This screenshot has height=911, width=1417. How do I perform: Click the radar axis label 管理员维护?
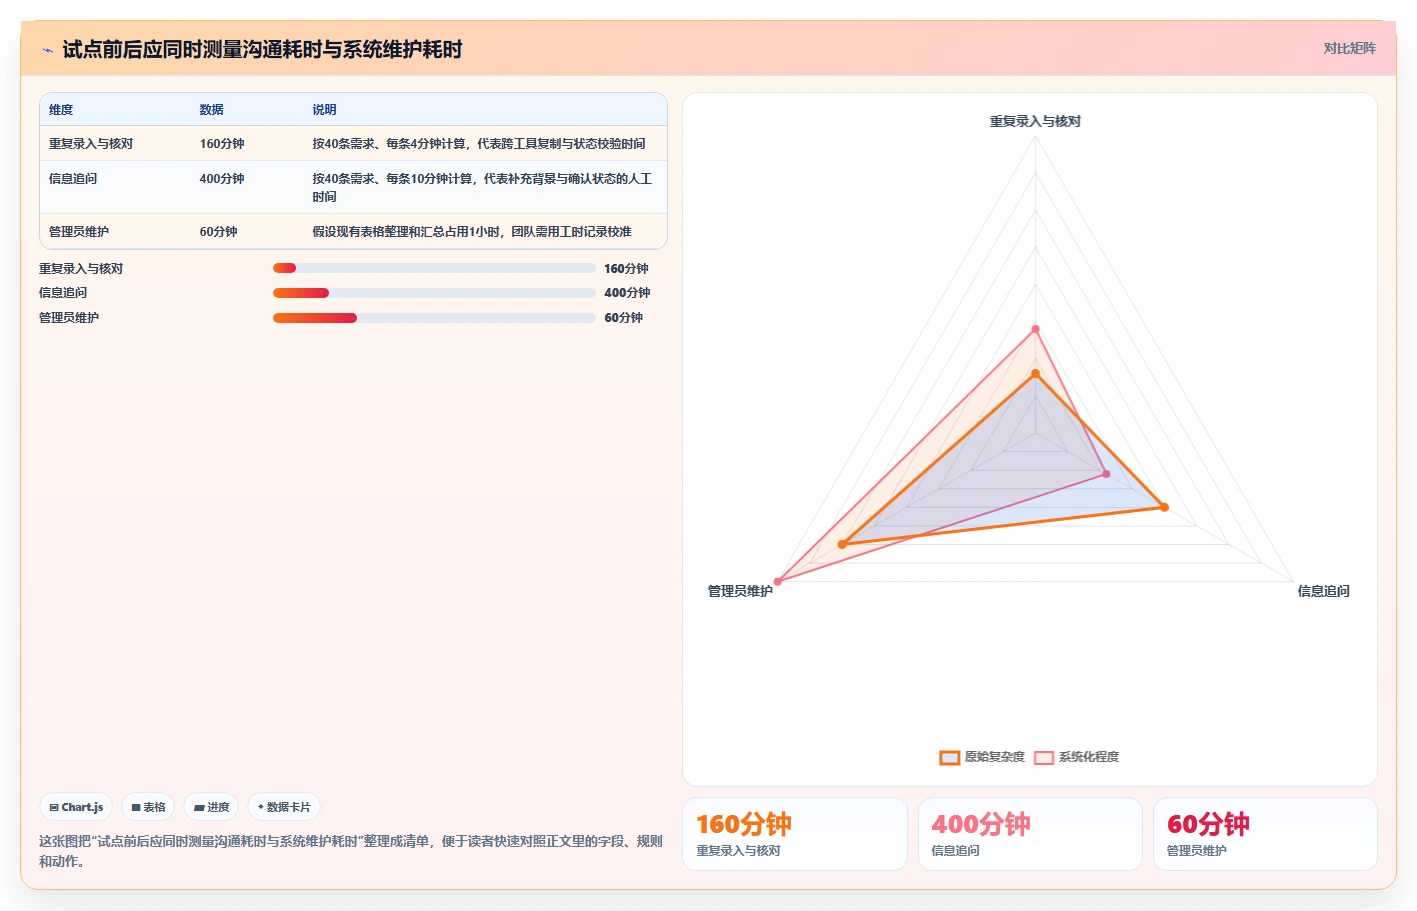coord(740,591)
